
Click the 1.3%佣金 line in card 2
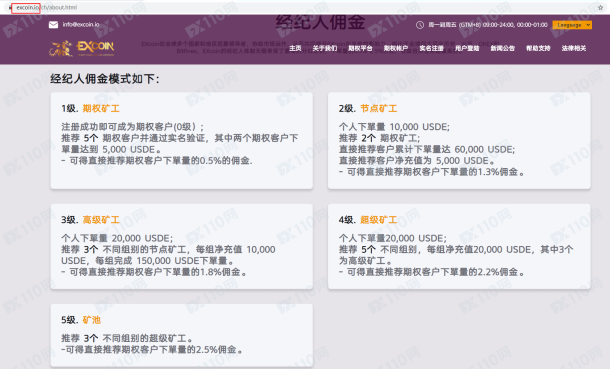coord(432,172)
